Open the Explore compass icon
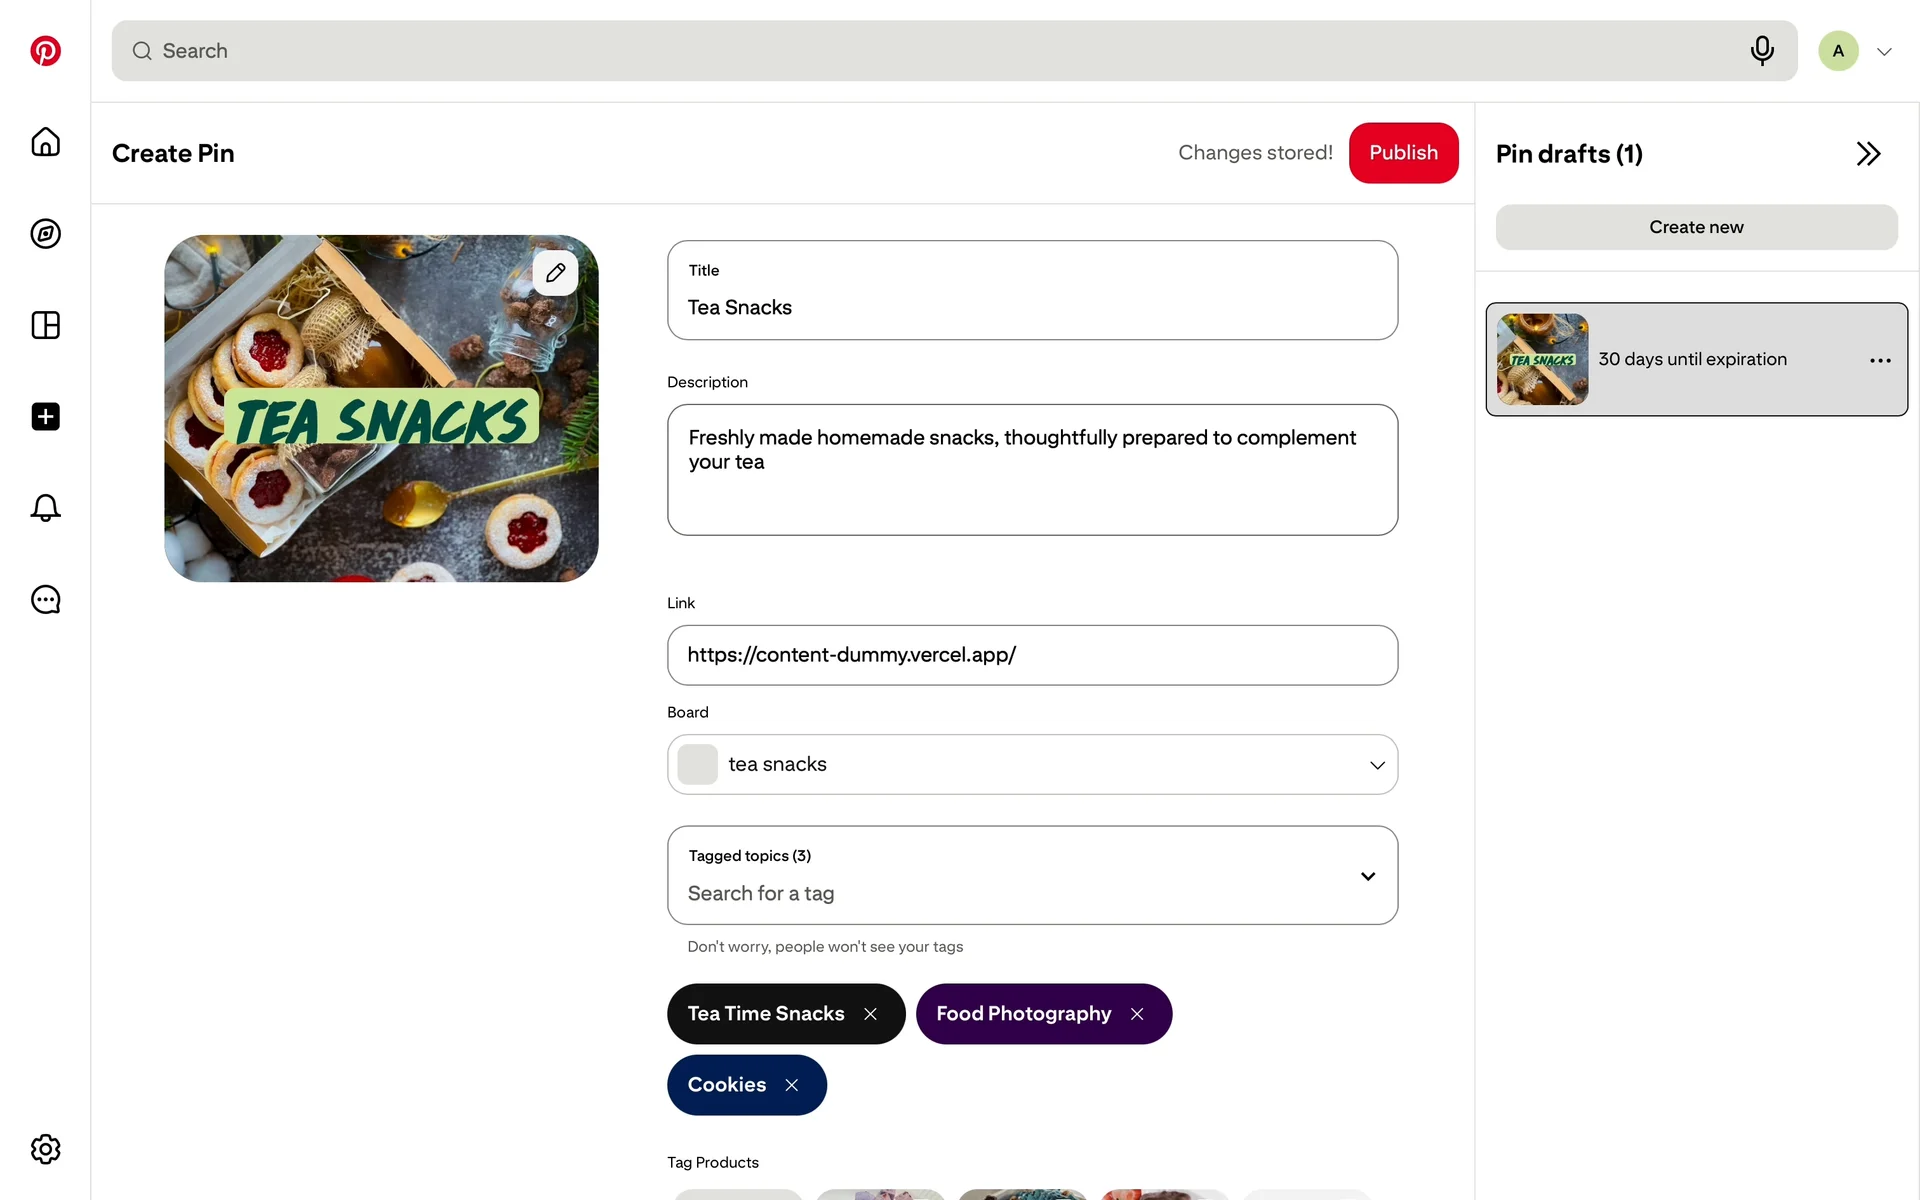Screen dimensions: 1920x1200 45,234
